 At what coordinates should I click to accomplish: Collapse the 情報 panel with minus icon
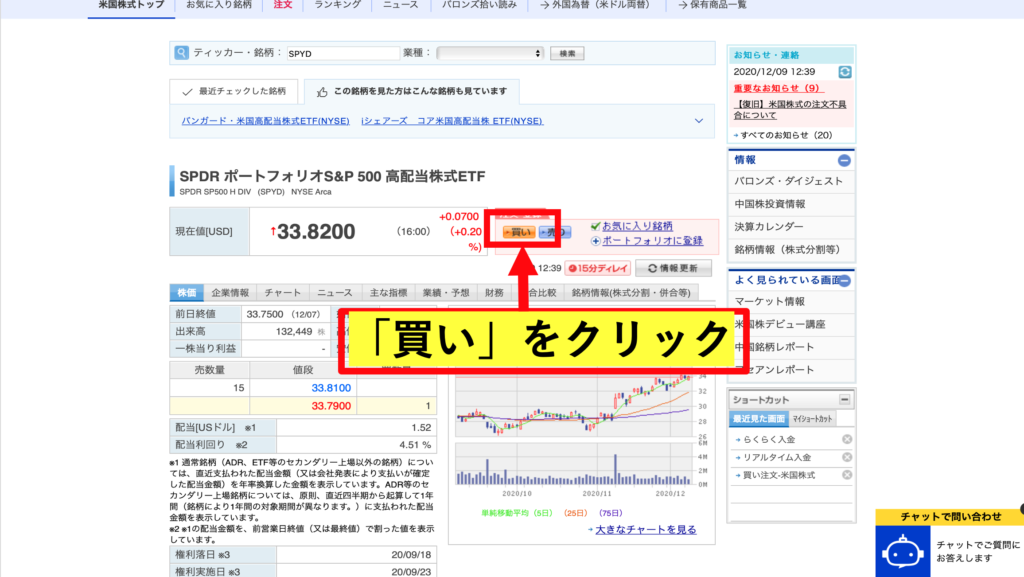pyautogui.click(x=844, y=160)
